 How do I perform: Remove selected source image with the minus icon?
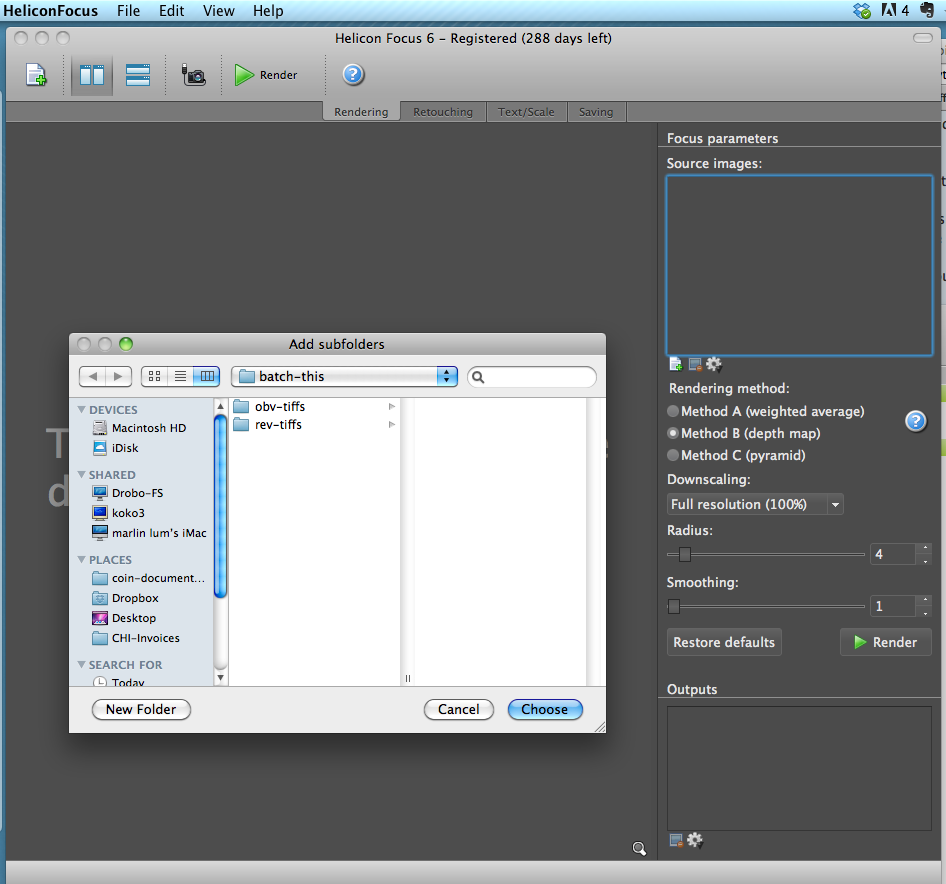coord(695,364)
